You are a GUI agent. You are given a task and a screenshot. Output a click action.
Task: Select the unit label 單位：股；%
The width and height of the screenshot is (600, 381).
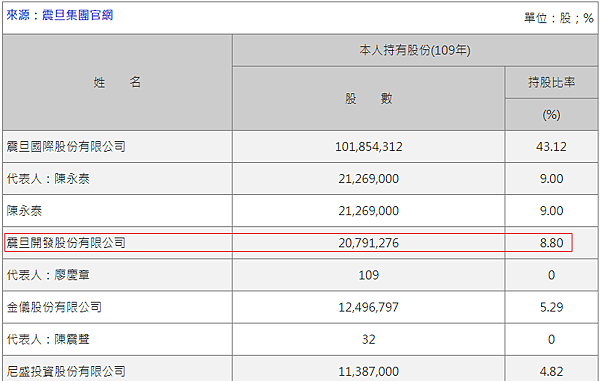(x=559, y=18)
